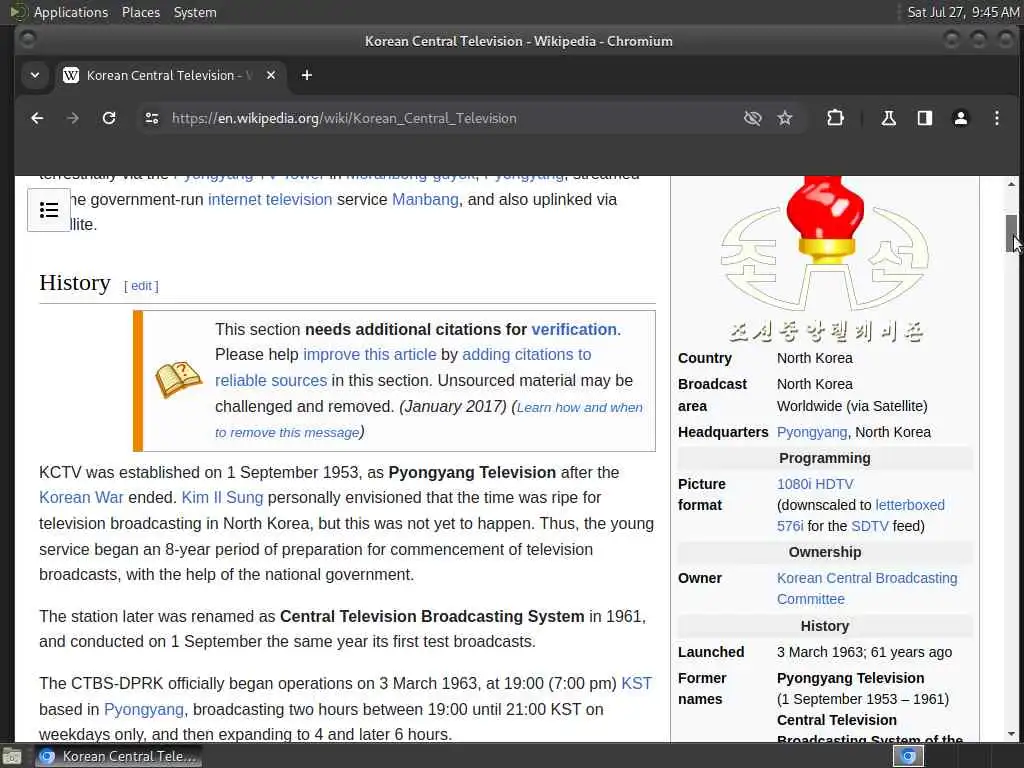Click the scrollbar down arrow
The width and height of the screenshot is (1024, 768).
point(1011,734)
